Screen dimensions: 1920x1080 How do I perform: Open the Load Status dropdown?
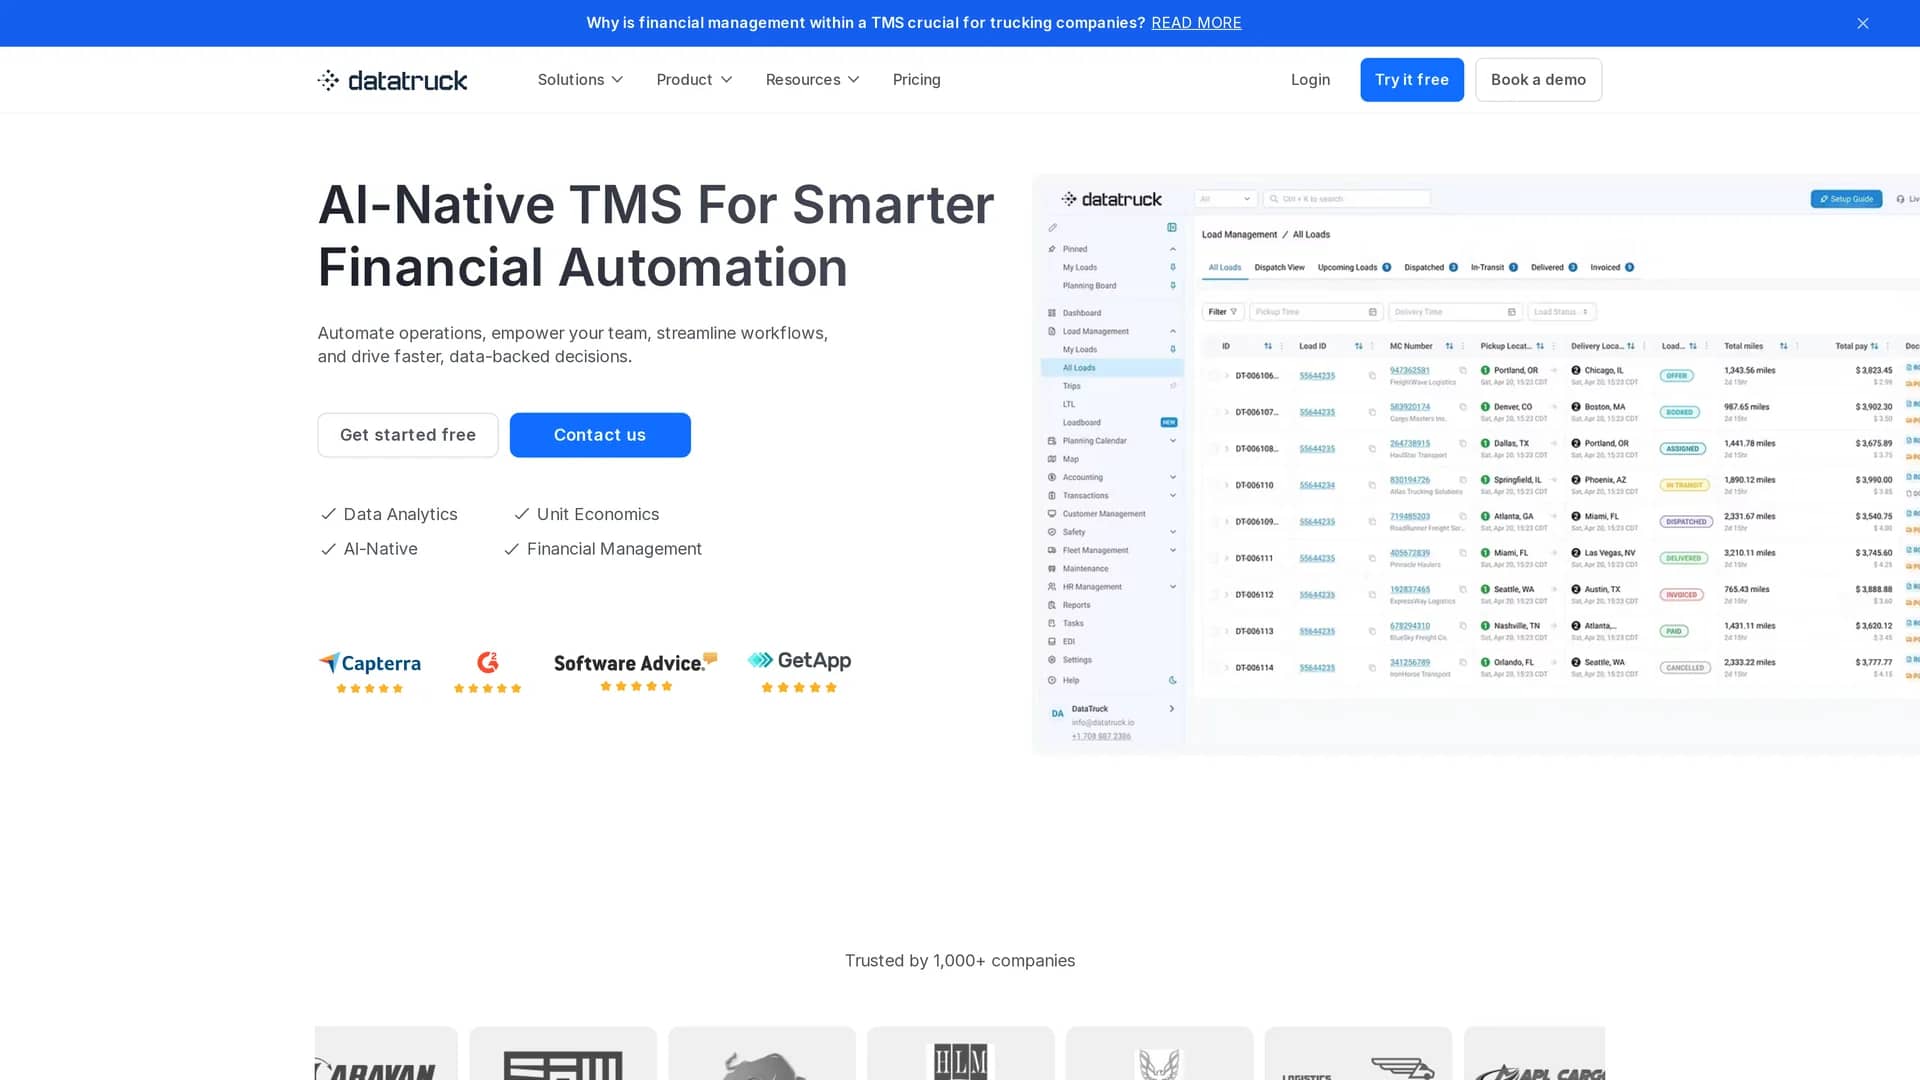coord(1561,312)
